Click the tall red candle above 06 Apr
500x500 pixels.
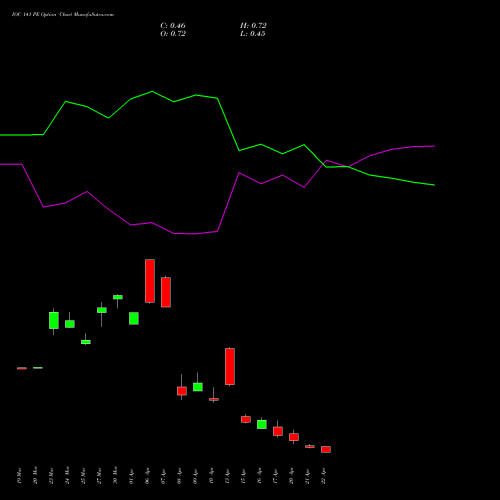[150, 281]
